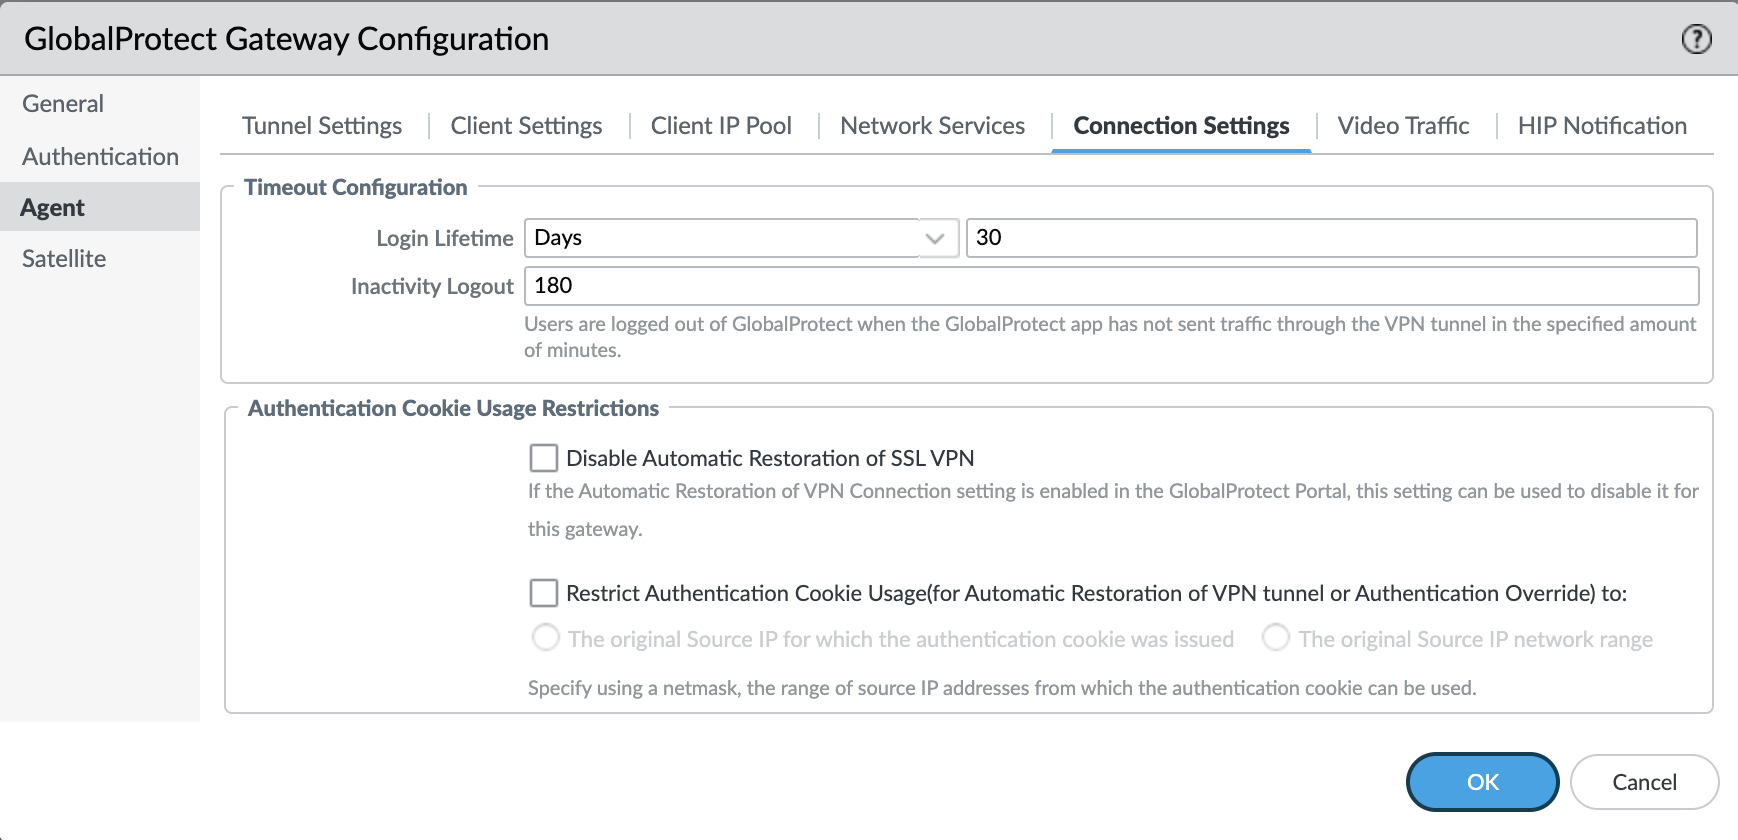This screenshot has height=840, width=1738.
Task: Switch to the Video Traffic tab
Action: (1403, 126)
